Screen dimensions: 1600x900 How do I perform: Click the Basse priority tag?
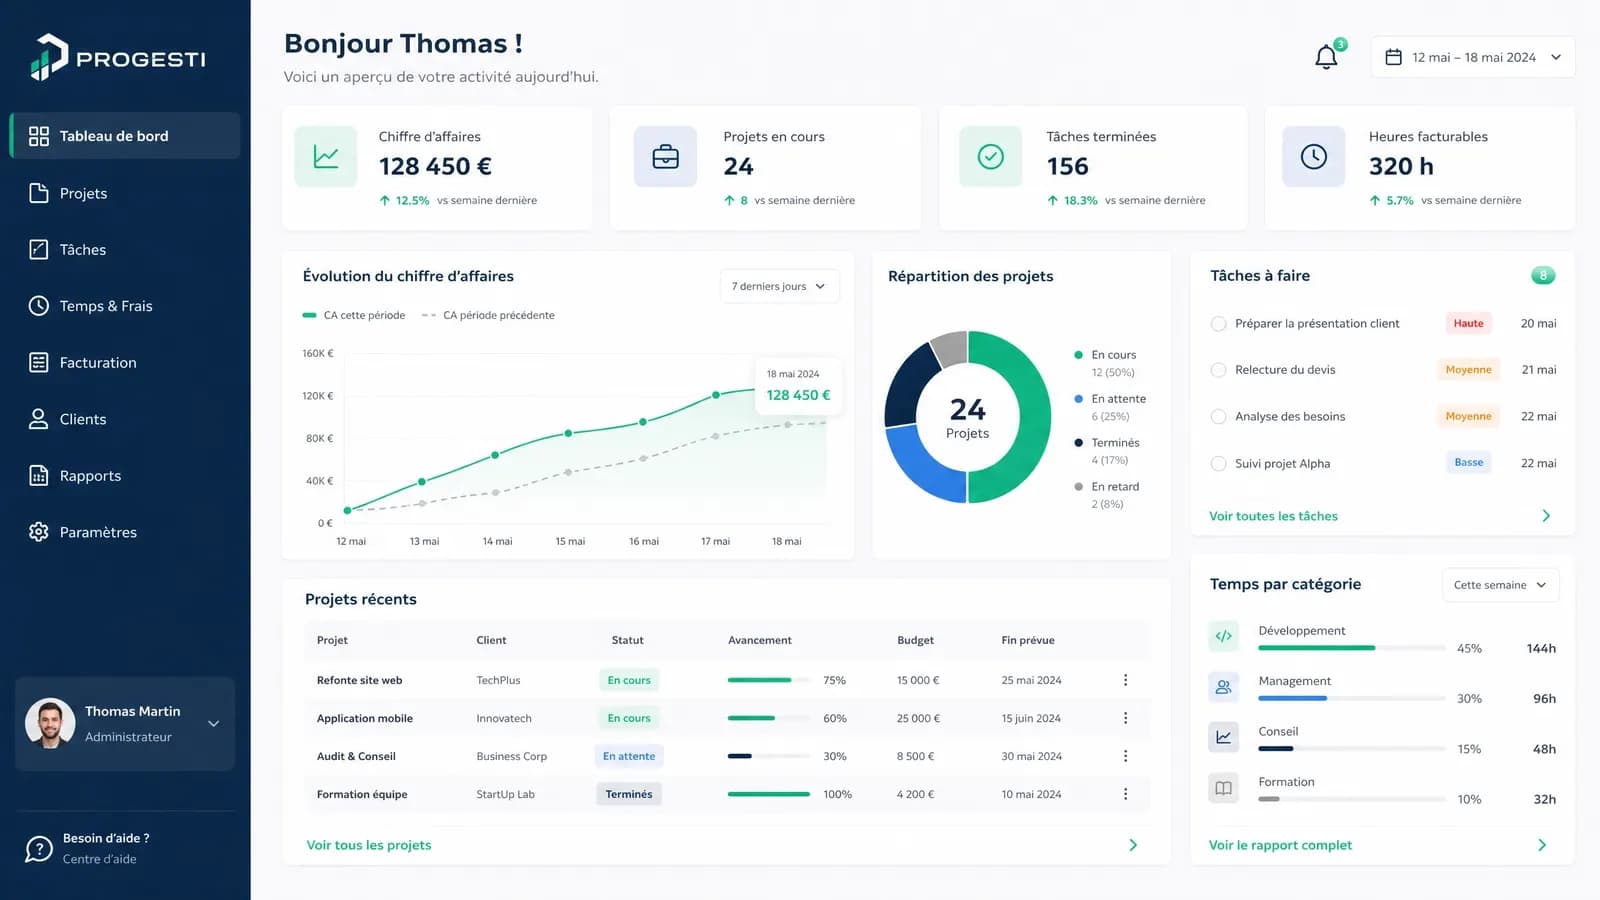(x=1468, y=462)
